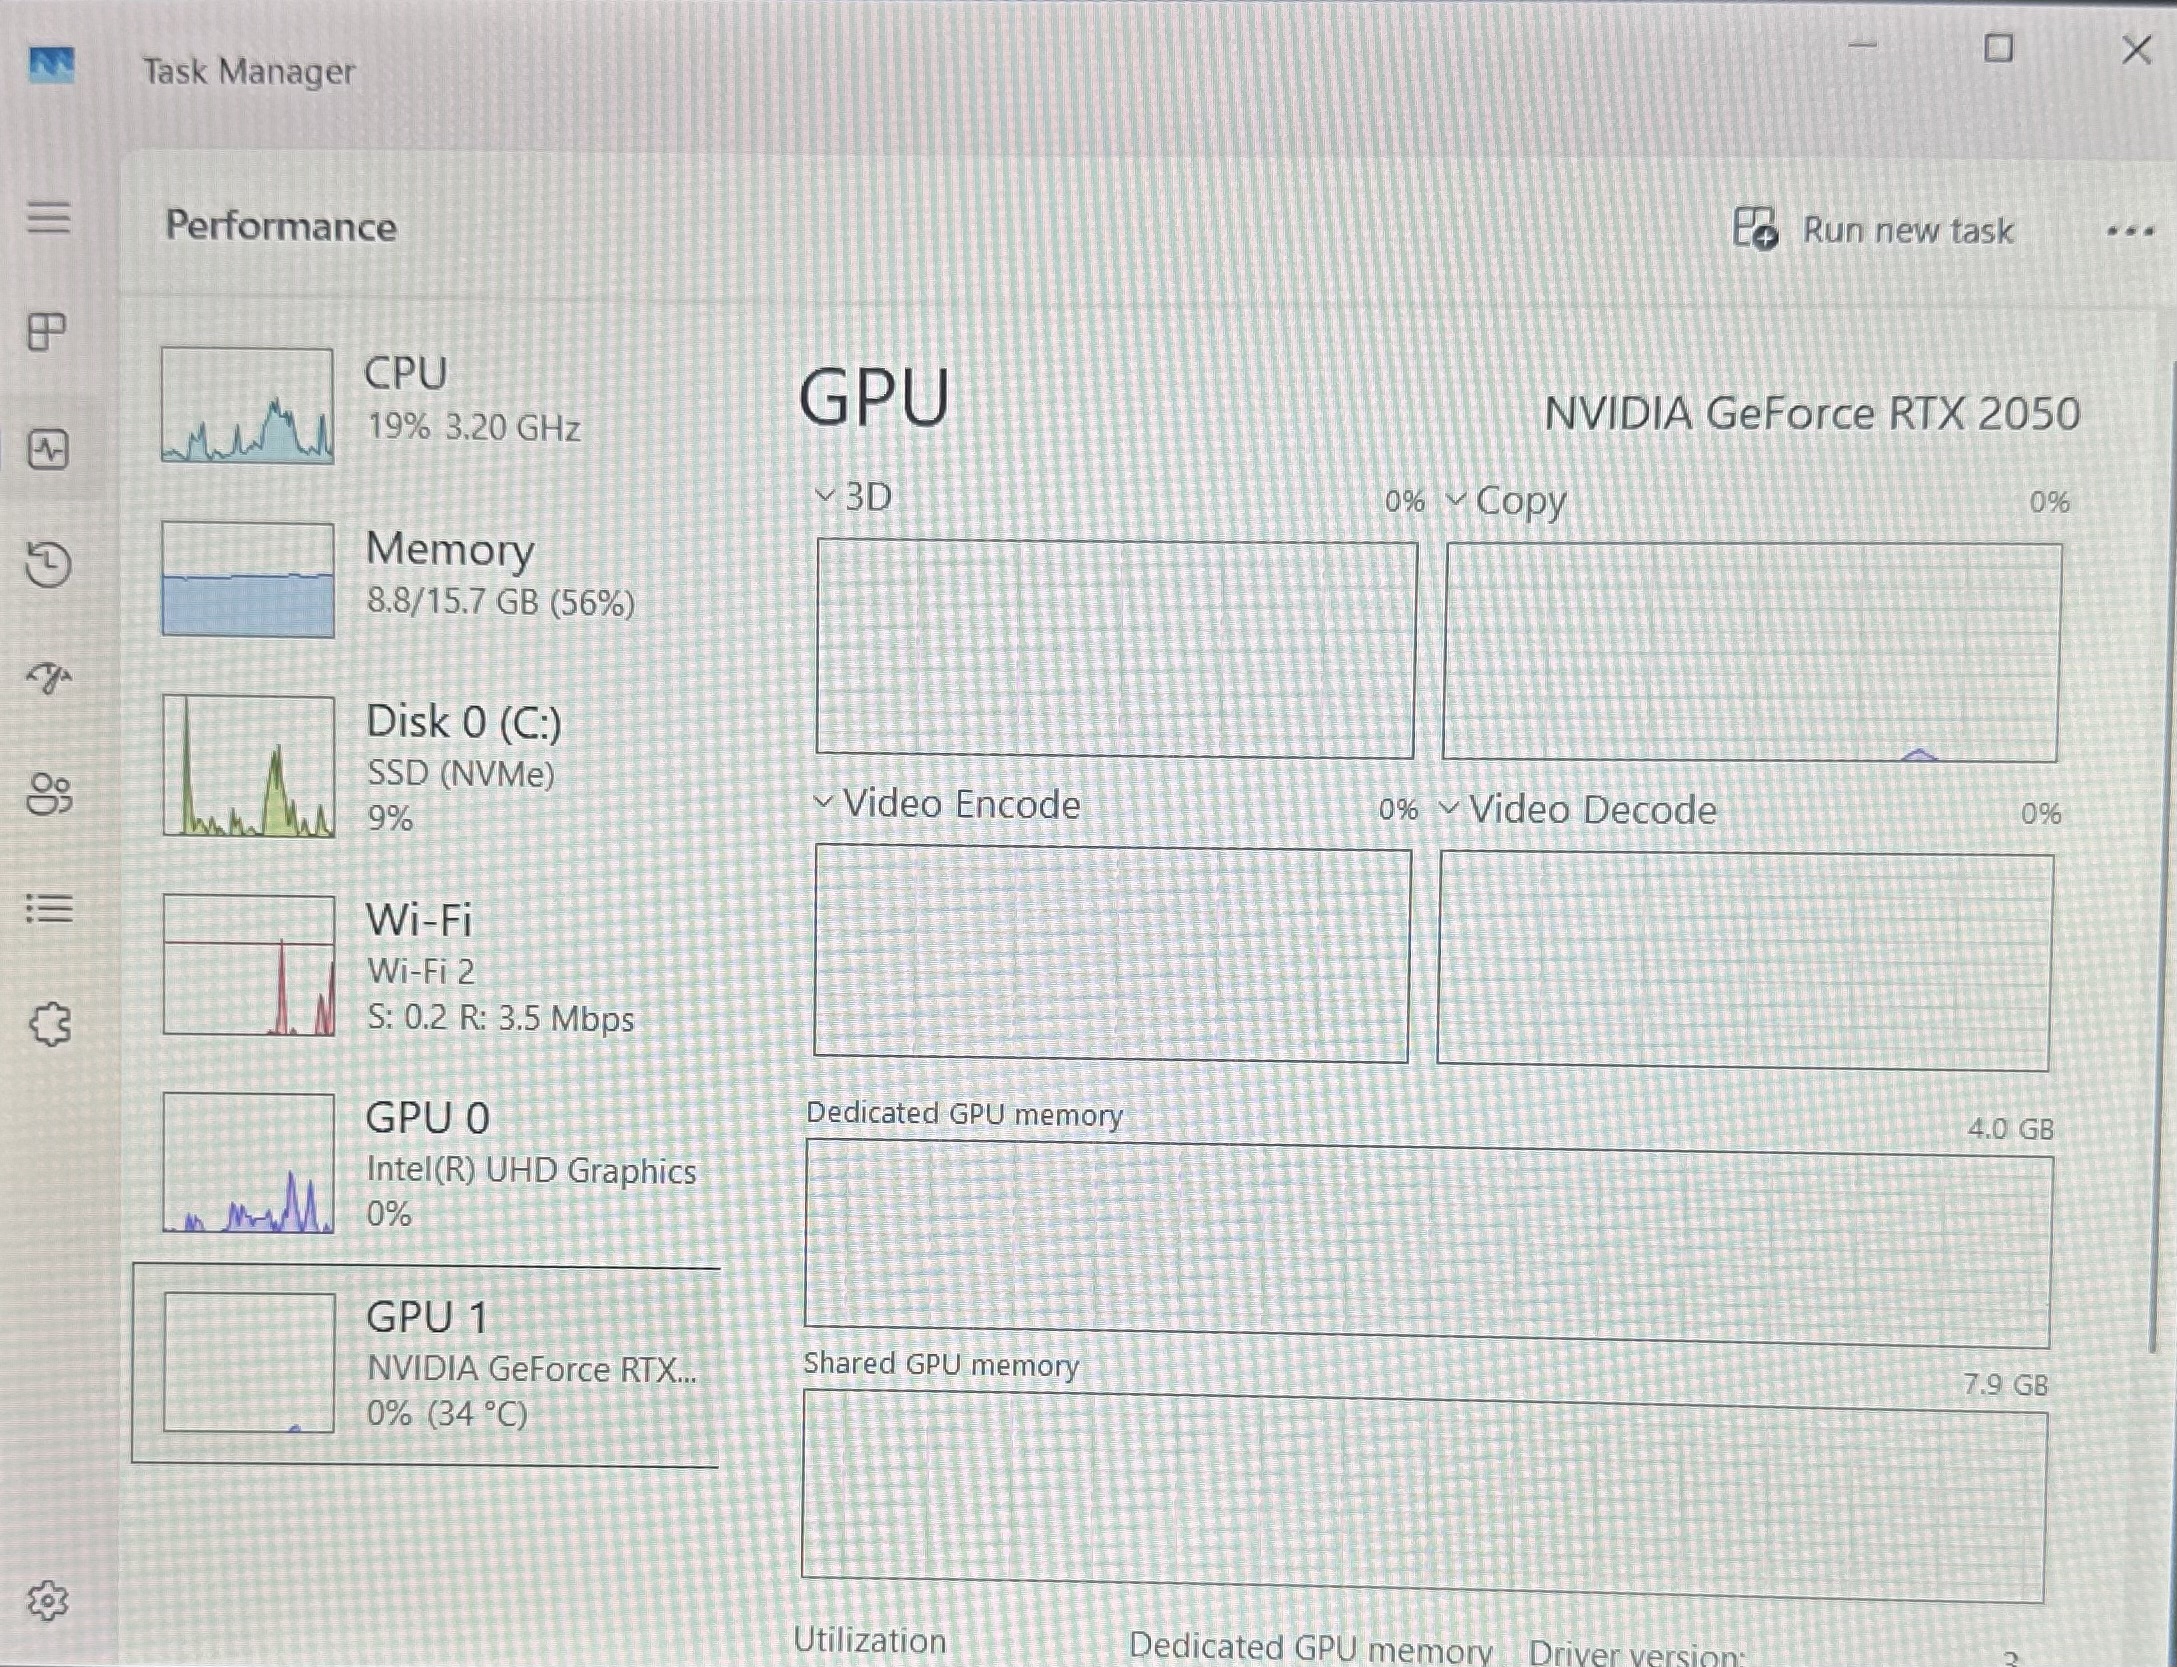Click the Performance page heading
The width and height of the screenshot is (2177, 1667).
(x=281, y=225)
